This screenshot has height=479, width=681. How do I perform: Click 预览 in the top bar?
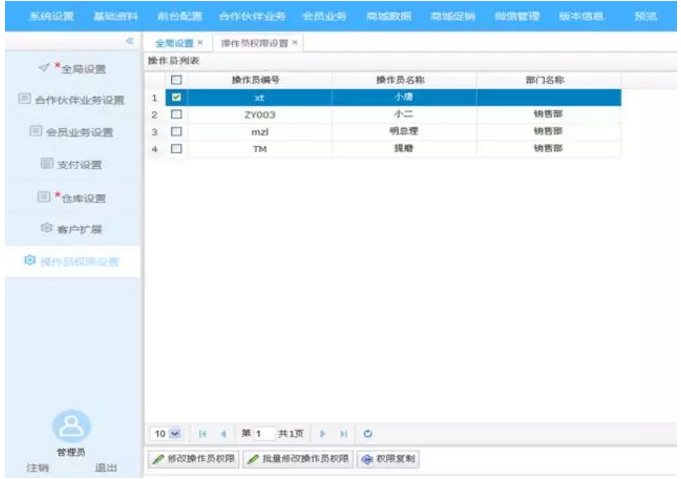(646, 17)
